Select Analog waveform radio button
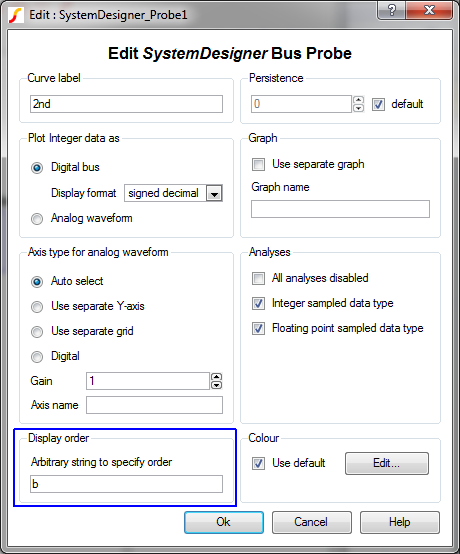 tap(37, 219)
